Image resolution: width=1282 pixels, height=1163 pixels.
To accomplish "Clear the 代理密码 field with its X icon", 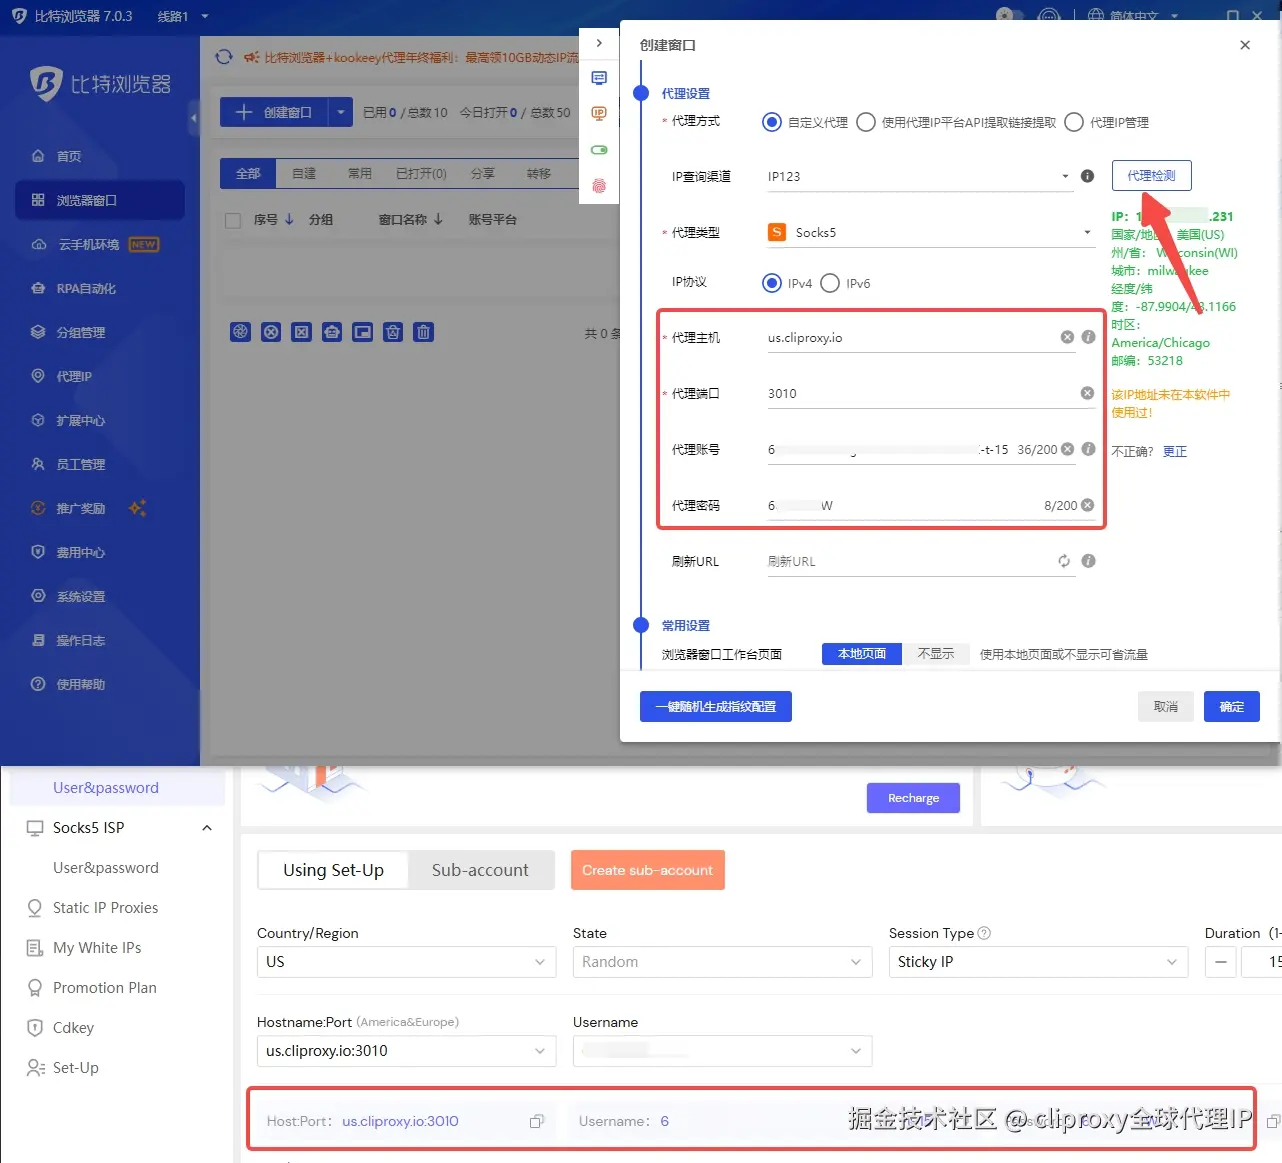I will tap(1087, 505).
